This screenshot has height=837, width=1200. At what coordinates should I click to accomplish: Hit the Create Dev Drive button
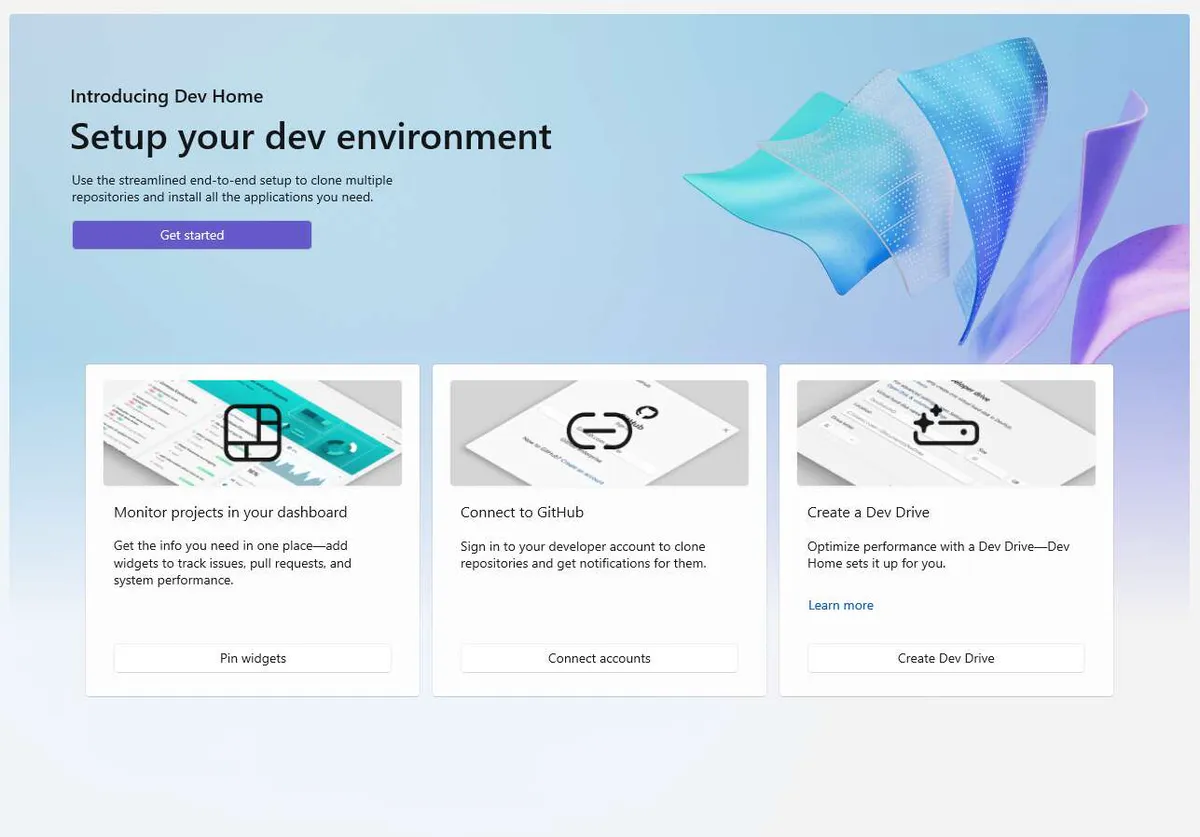tap(945, 658)
